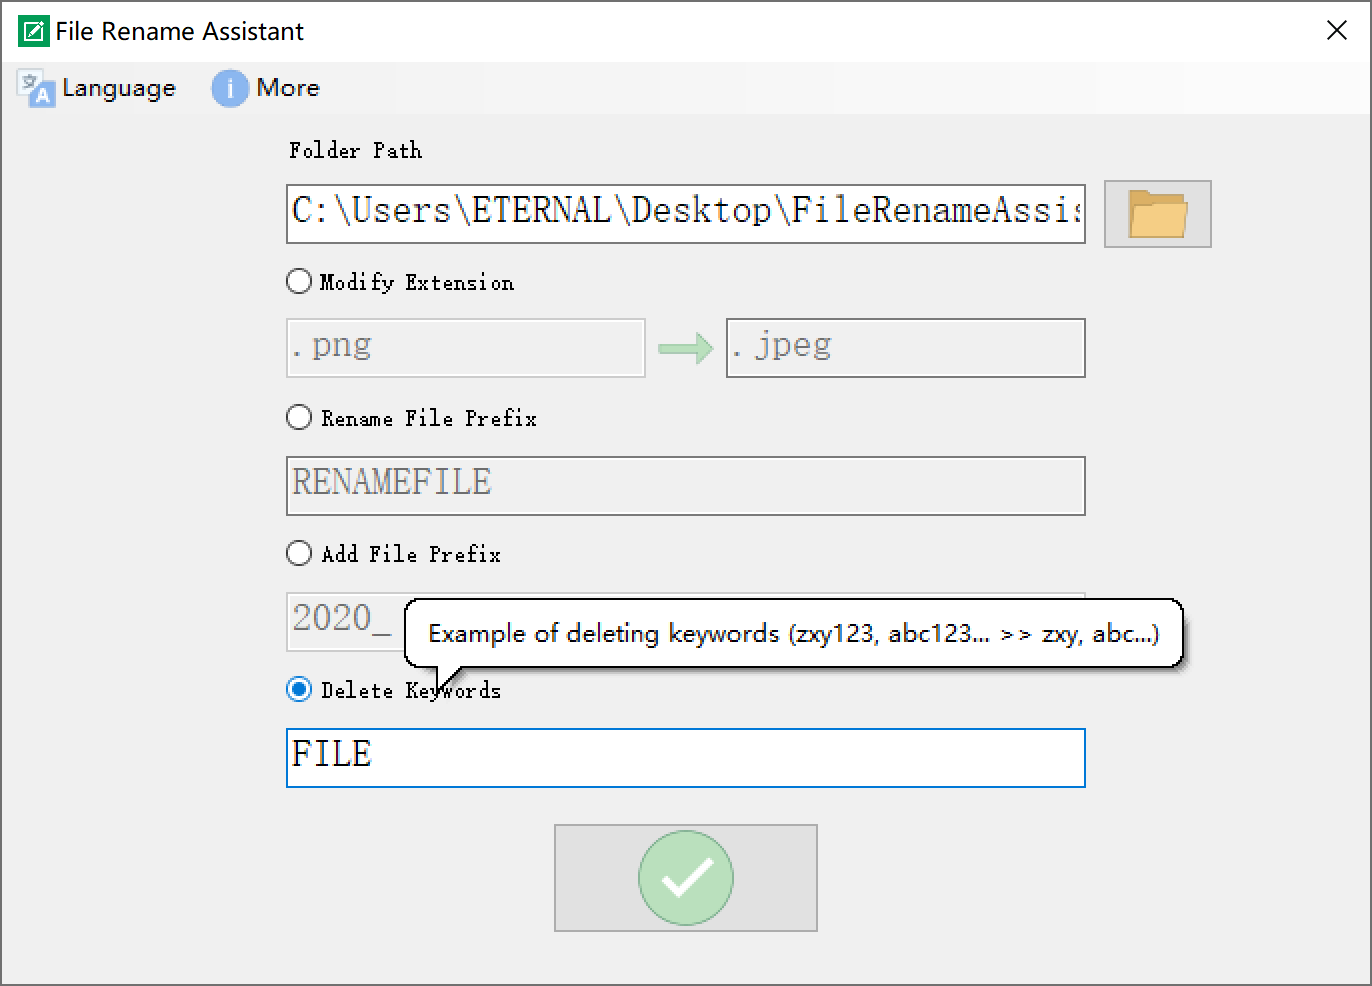Select the Delete Keywords radio button

tap(299, 689)
